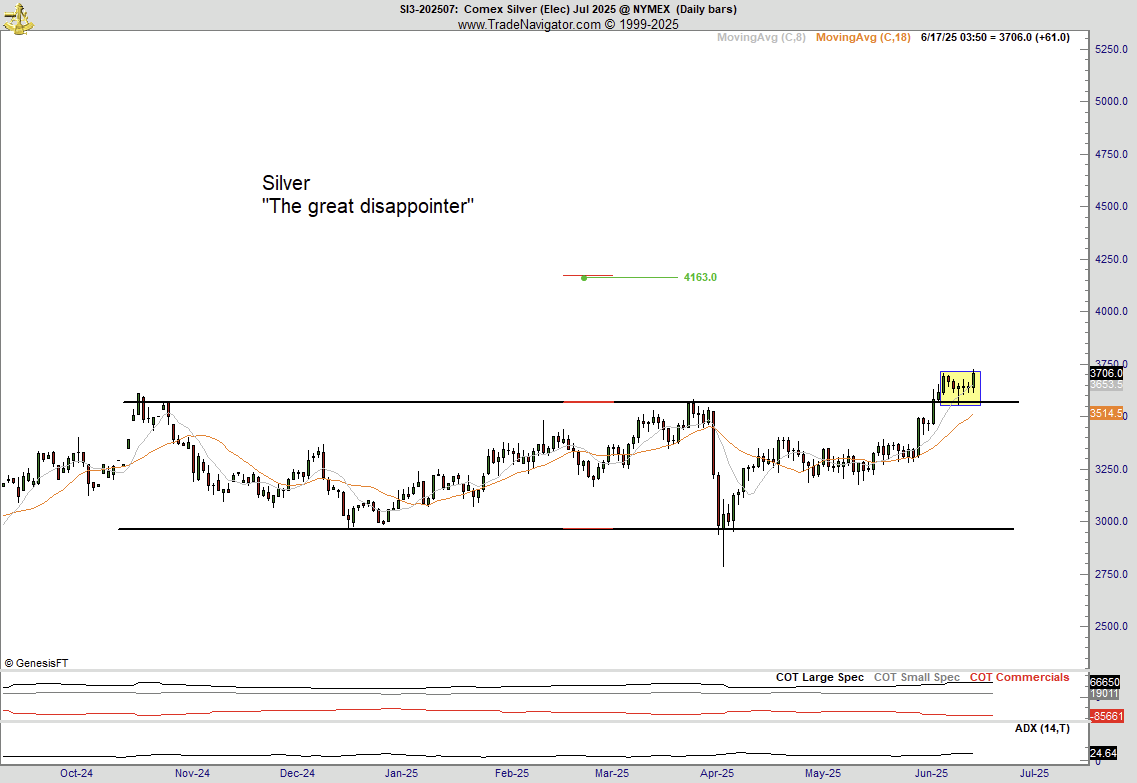Image resolution: width=1137 pixels, height=783 pixels.
Task: Click the 66650 COT value tag
Action: click(1105, 682)
